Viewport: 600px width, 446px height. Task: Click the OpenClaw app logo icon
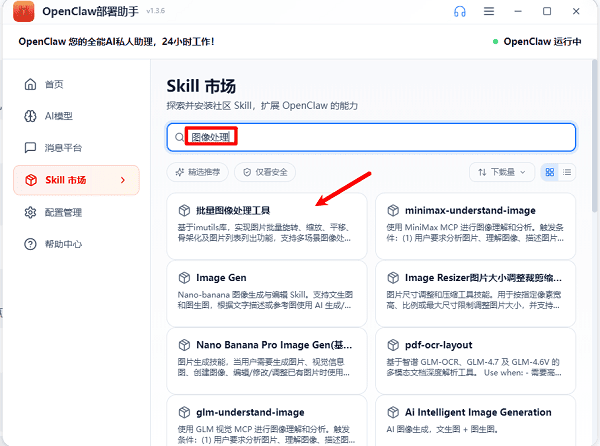(x=24, y=11)
